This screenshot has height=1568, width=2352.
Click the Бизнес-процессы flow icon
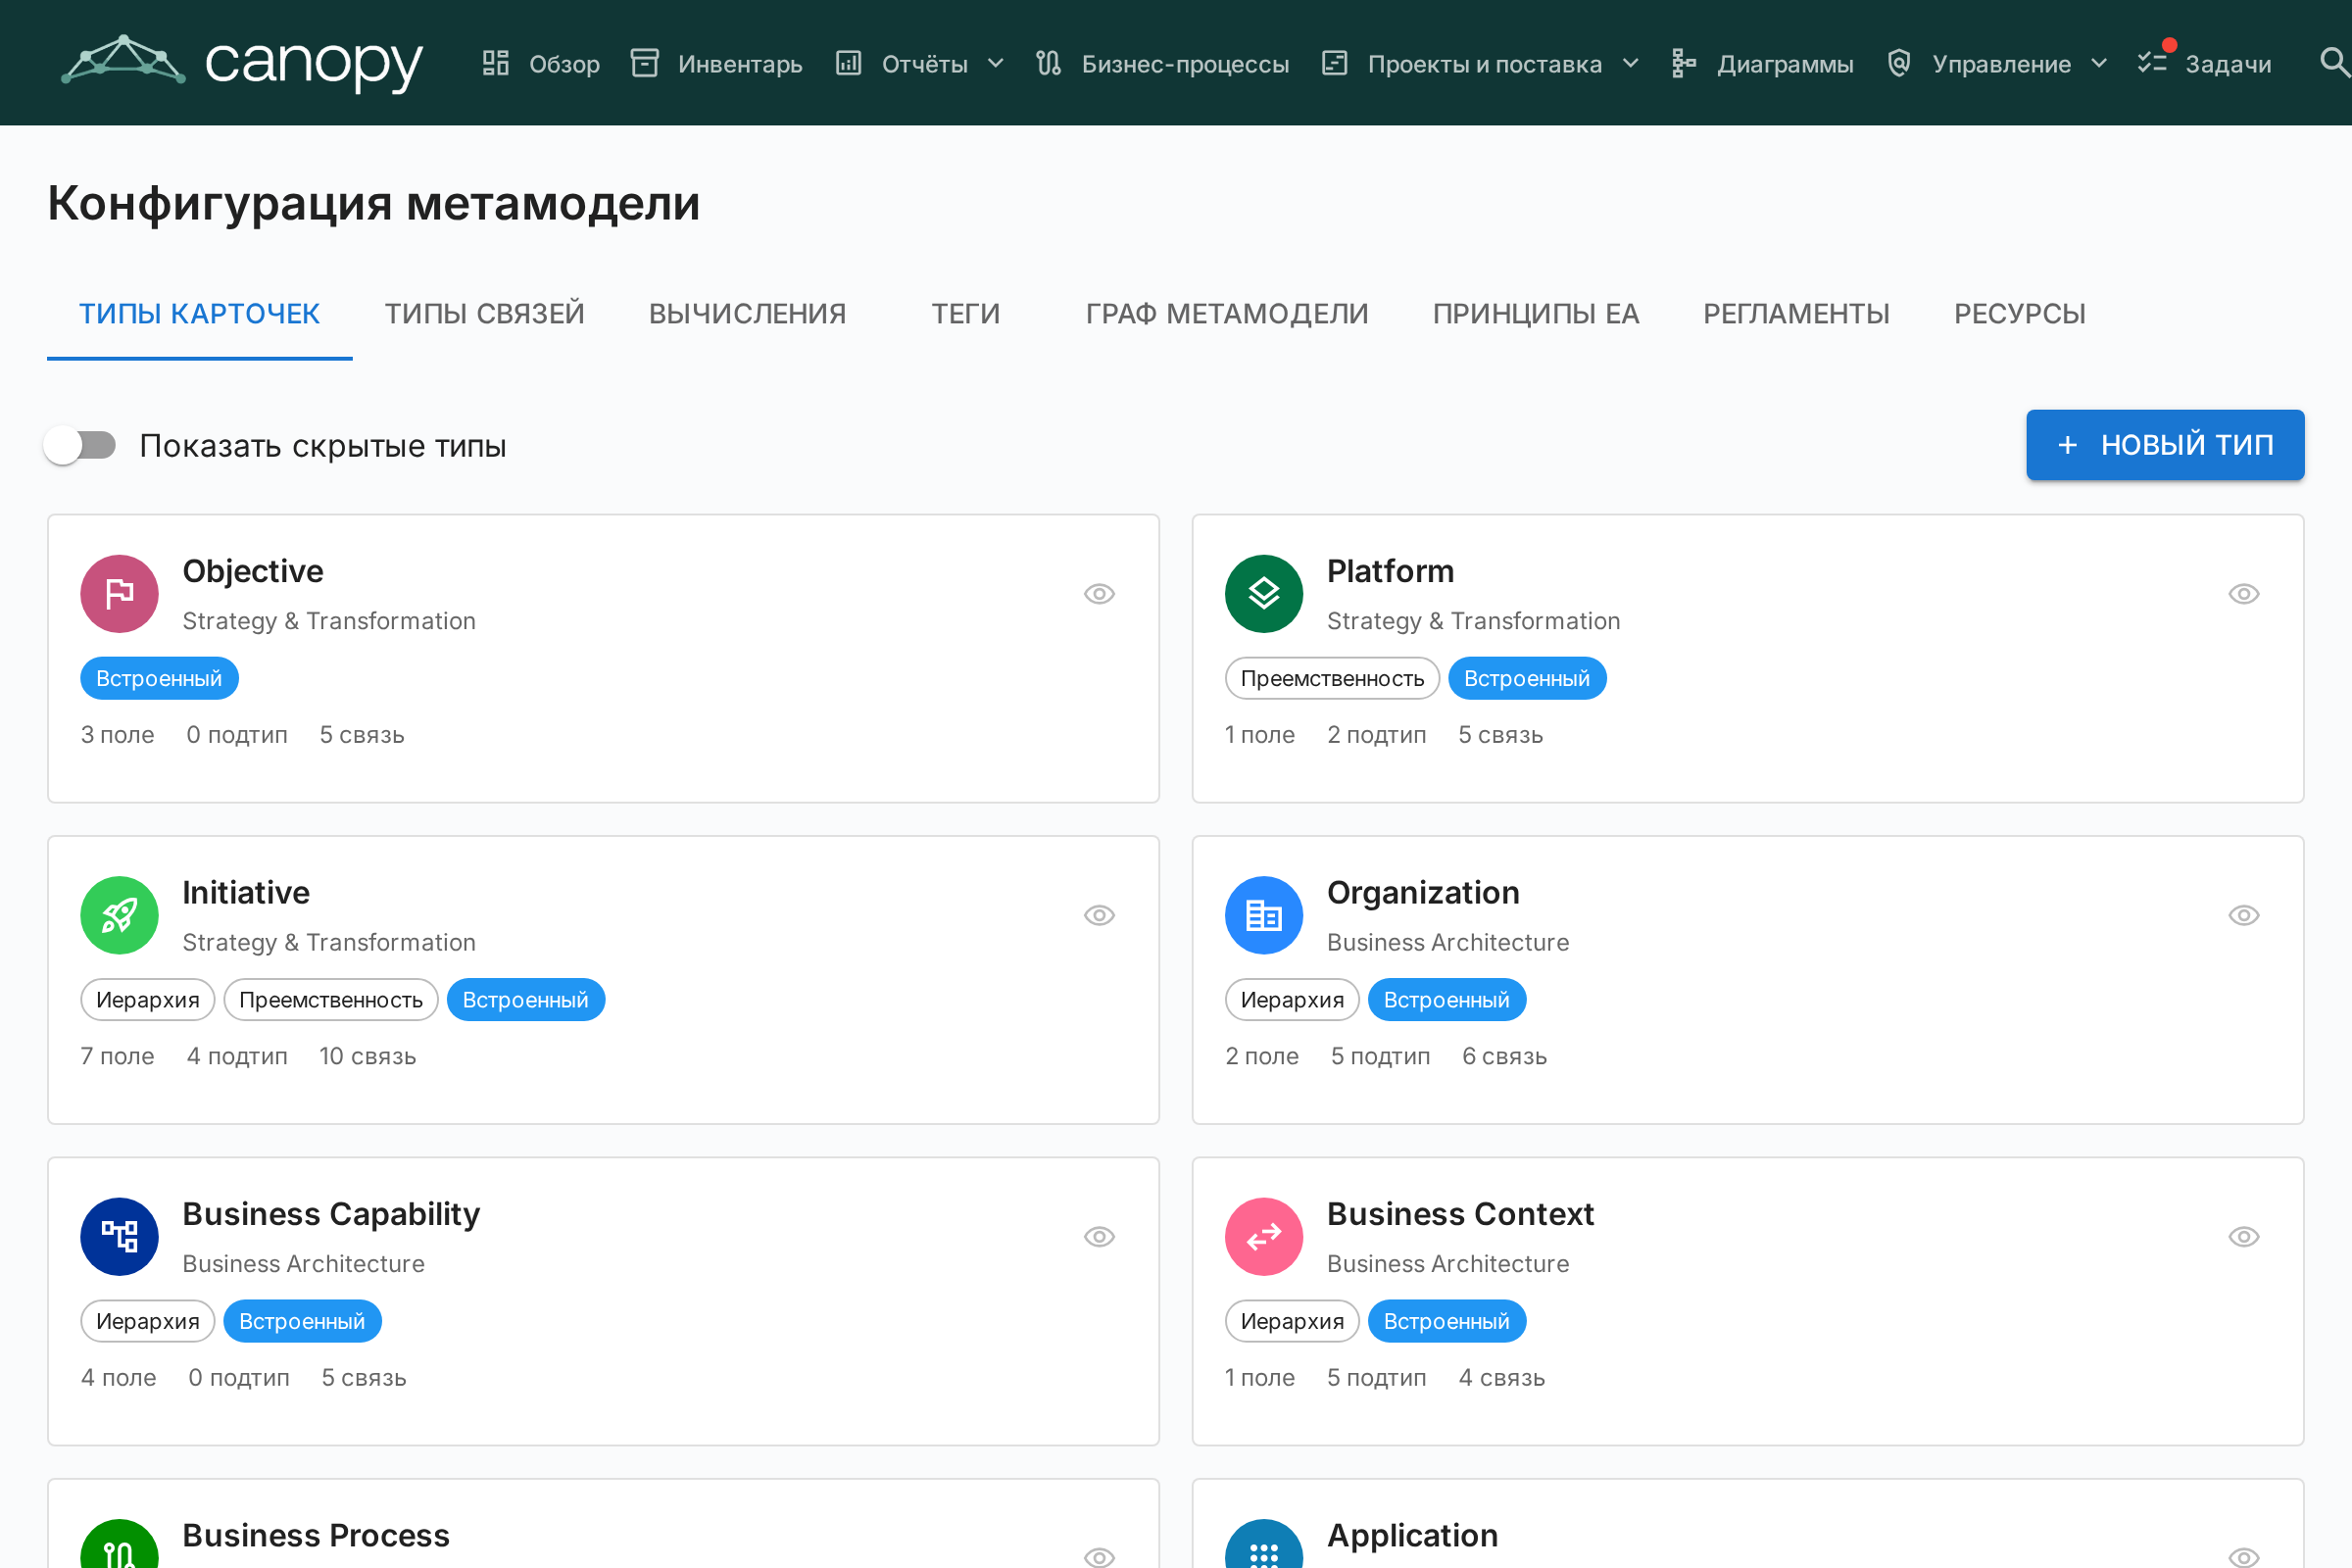coord(1049,63)
